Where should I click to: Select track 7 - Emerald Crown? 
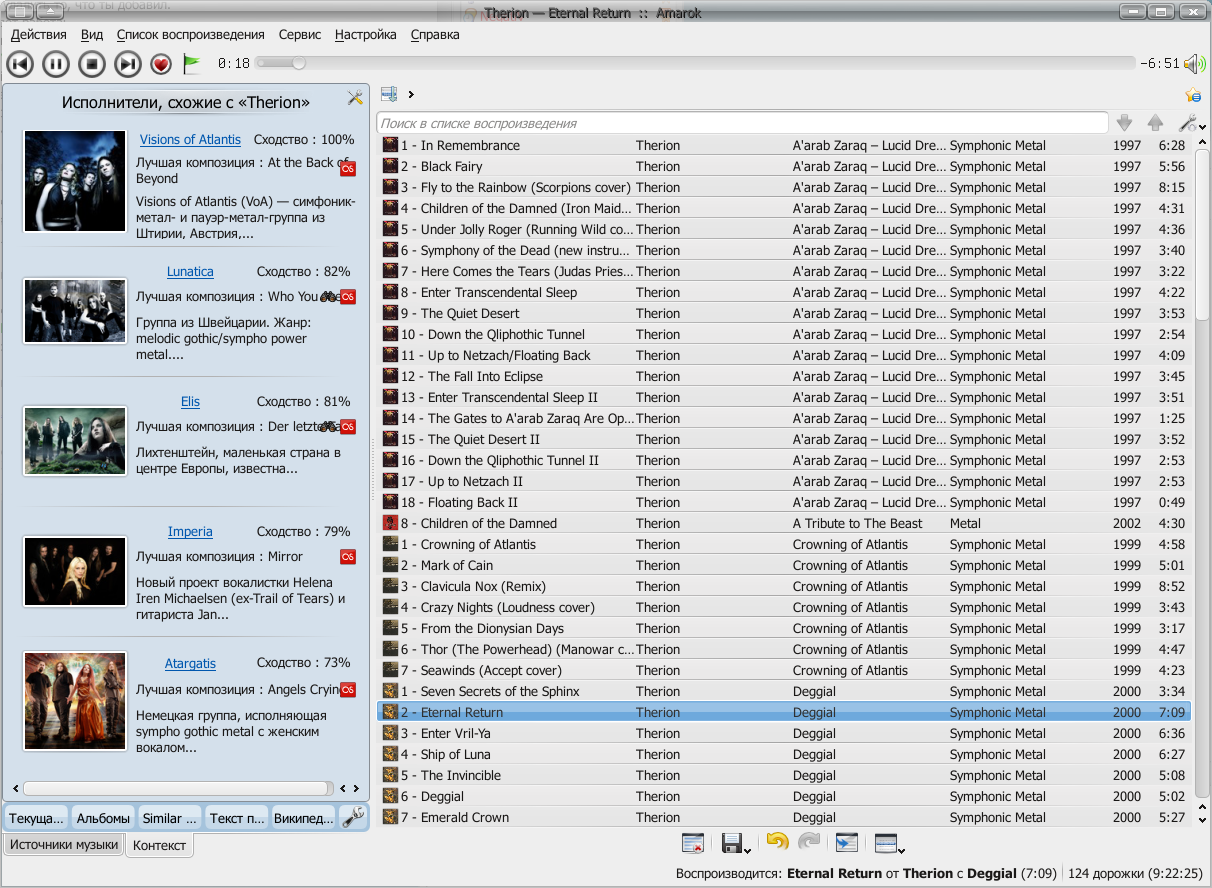(x=785, y=817)
